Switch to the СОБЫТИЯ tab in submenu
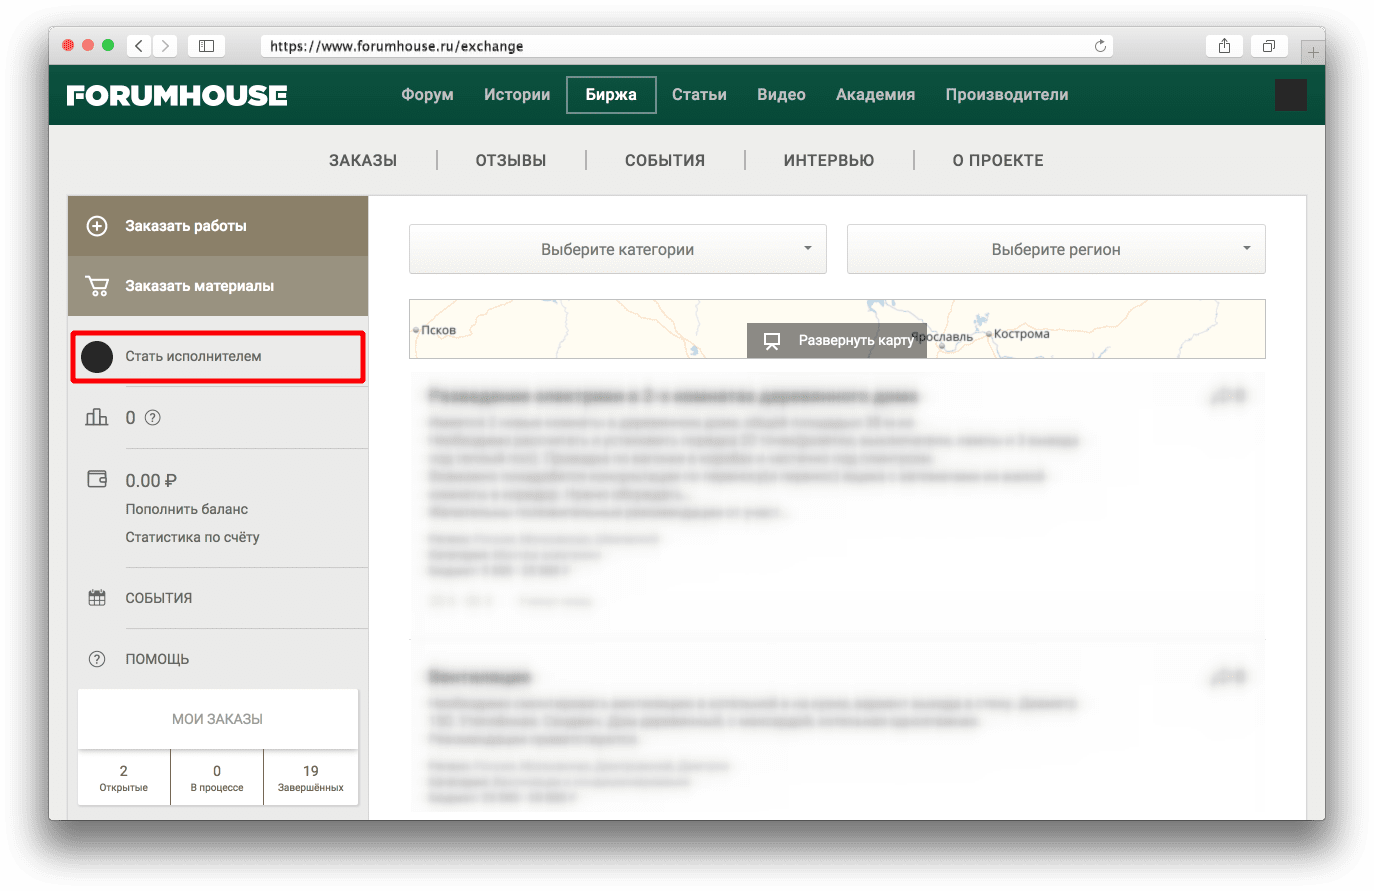Image resolution: width=1374 pixels, height=891 pixels. pos(665,160)
